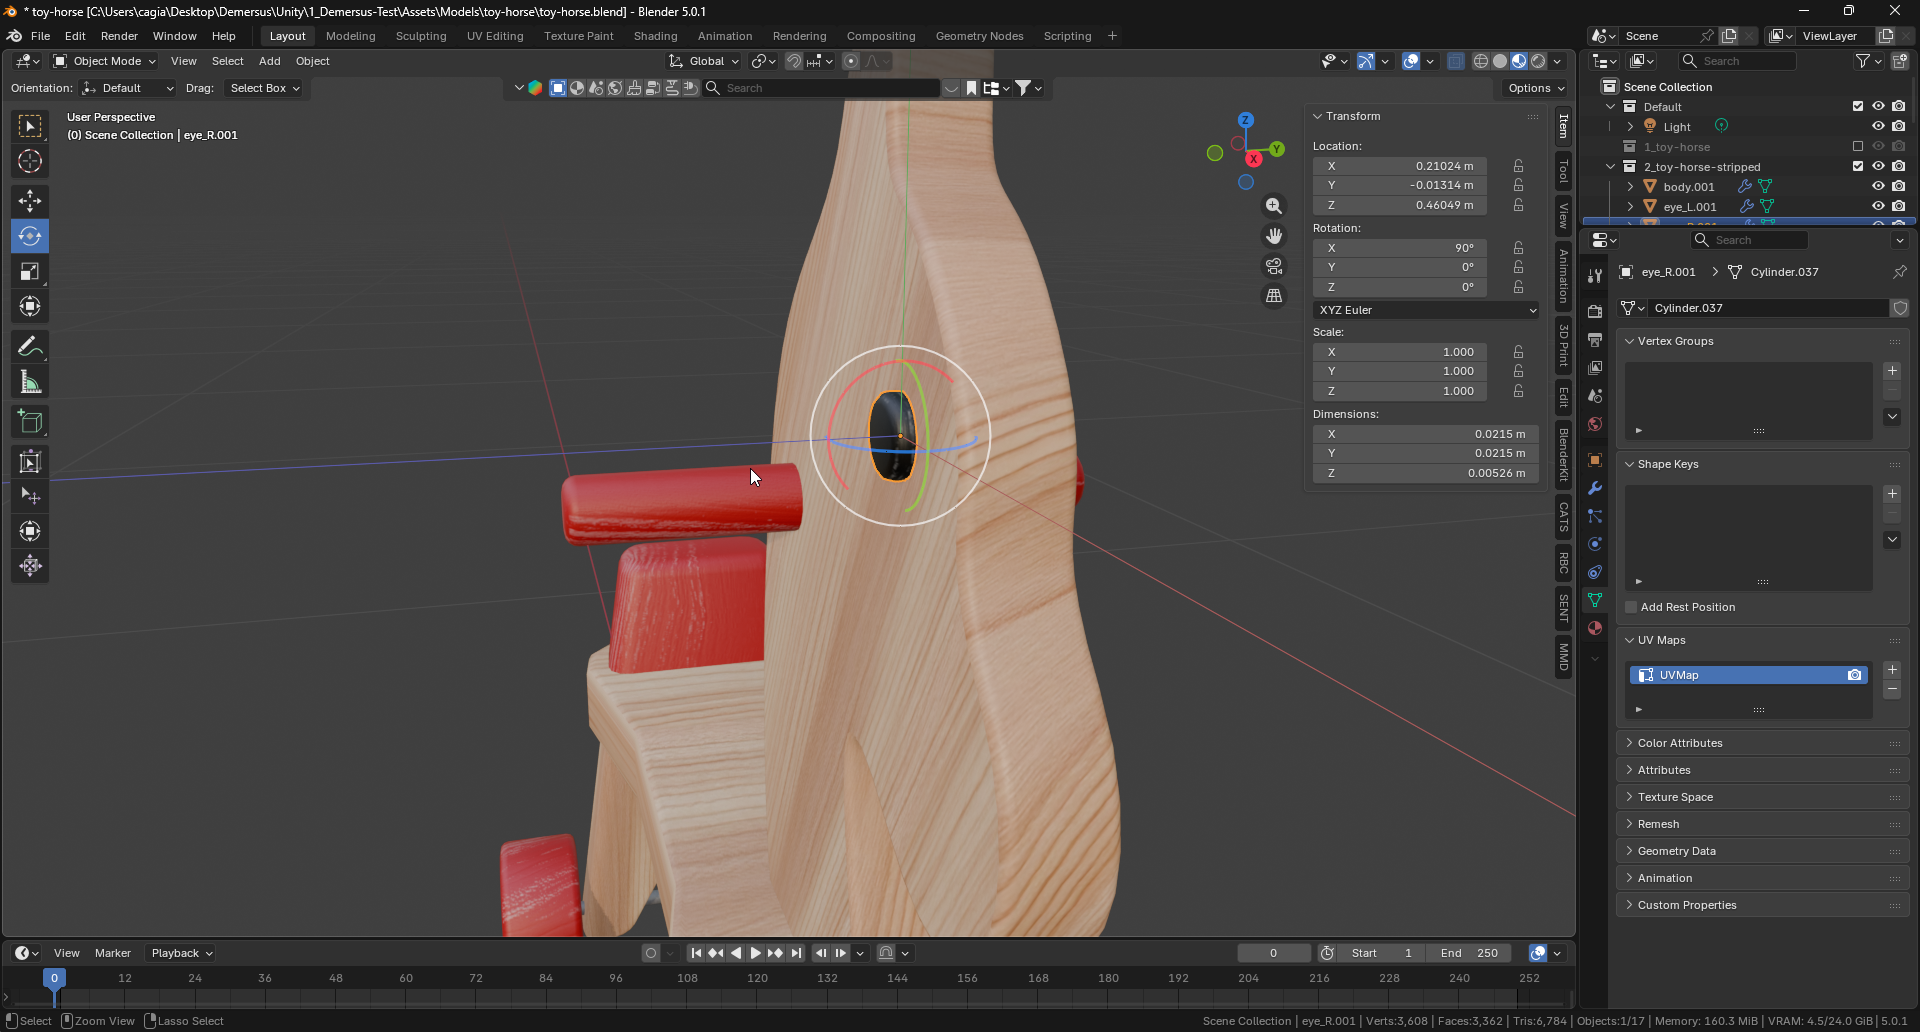
Task: Play the animation in timeline
Action: click(756, 953)
